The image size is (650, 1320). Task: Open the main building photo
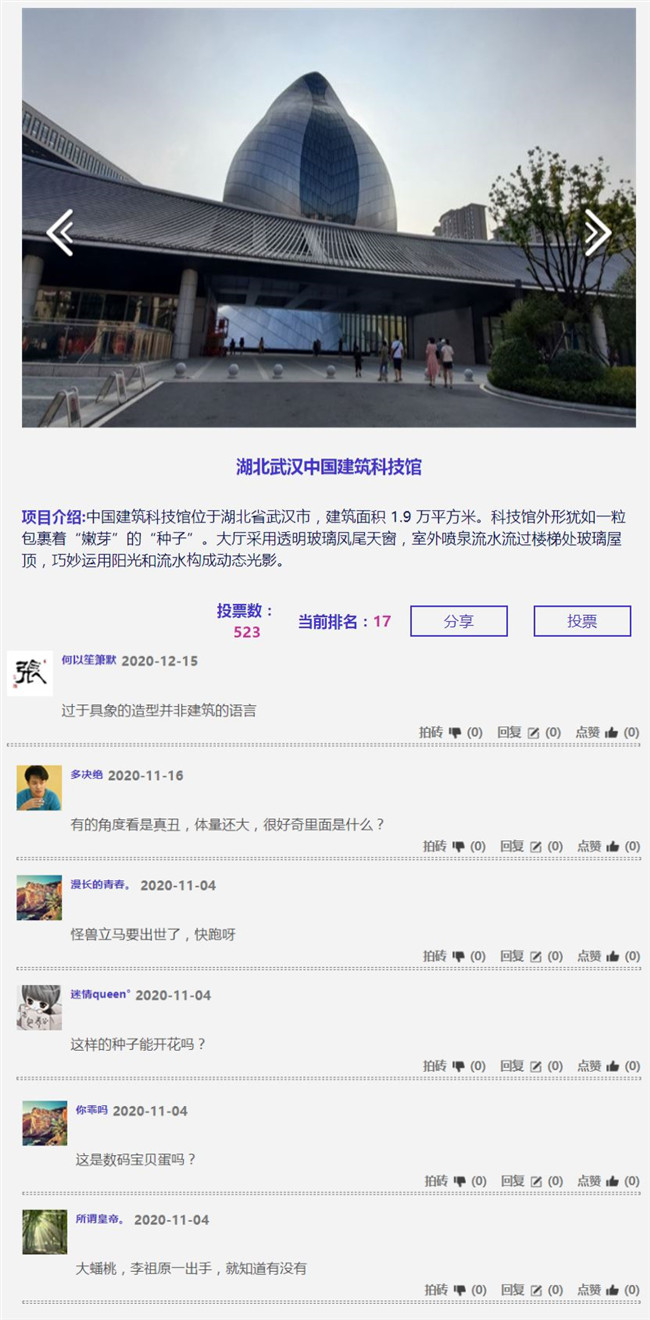coord(329,218)
